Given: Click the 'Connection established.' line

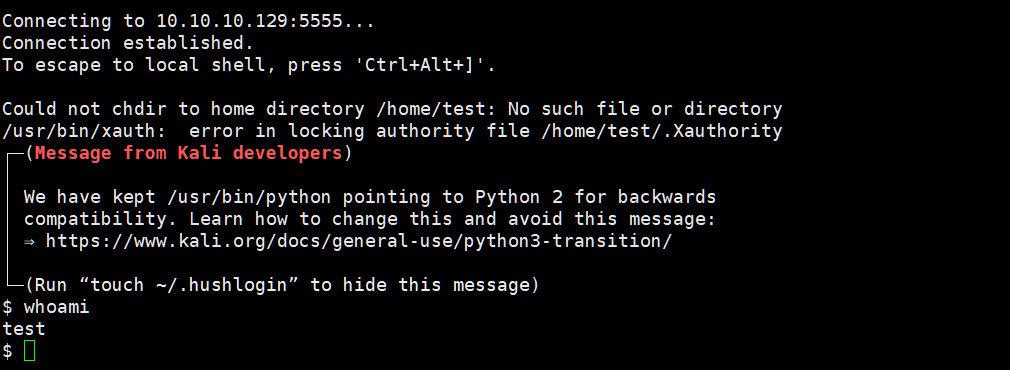Looking at the screenshot, I should [x=128, y=43].
